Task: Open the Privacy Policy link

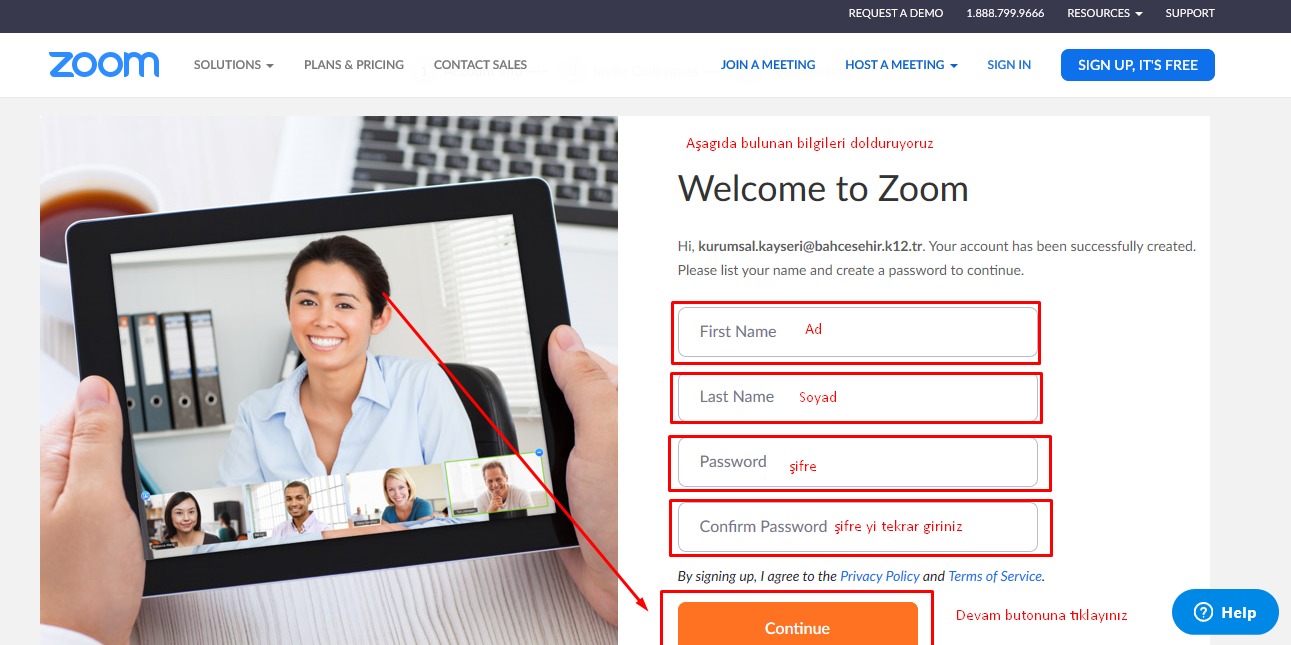Action: 880,576
